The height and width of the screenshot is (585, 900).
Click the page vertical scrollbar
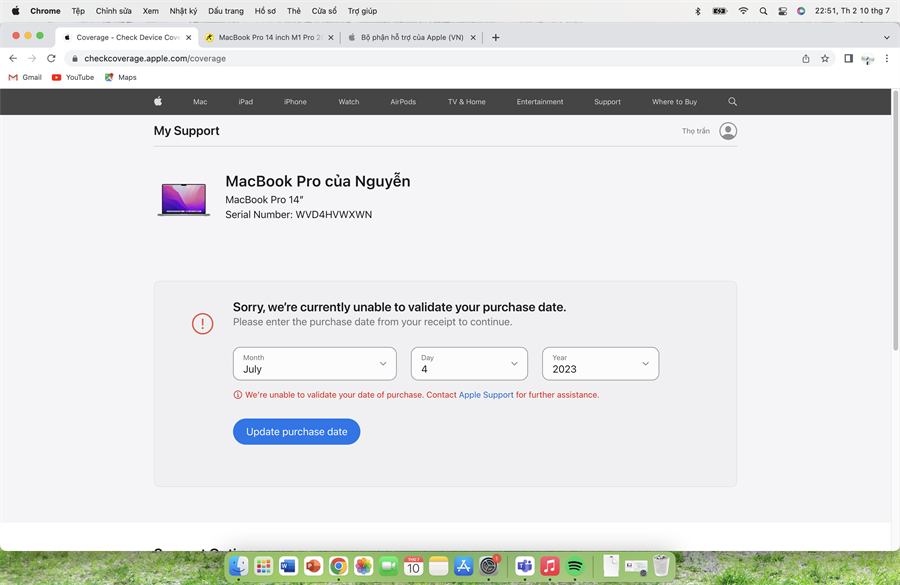click(x=895, y=220)
